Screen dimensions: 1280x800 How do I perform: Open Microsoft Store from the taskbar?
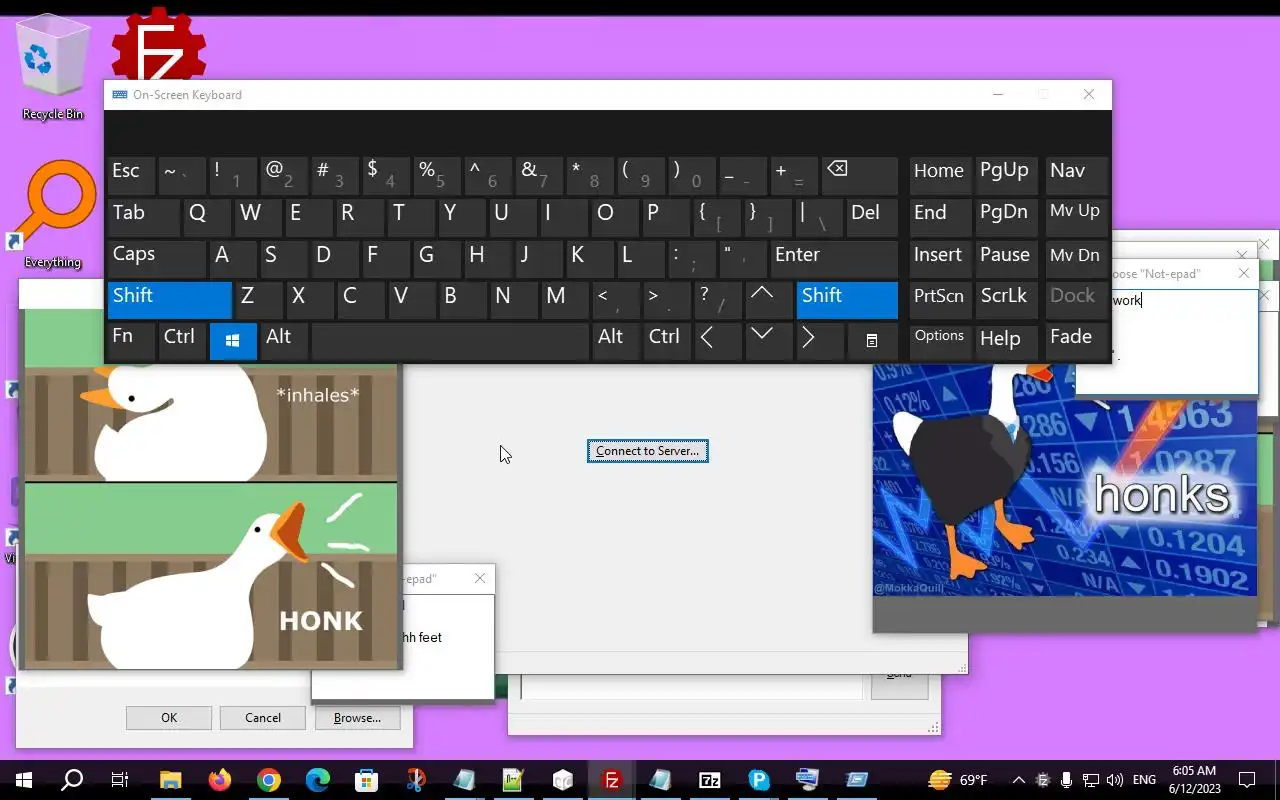366,780
